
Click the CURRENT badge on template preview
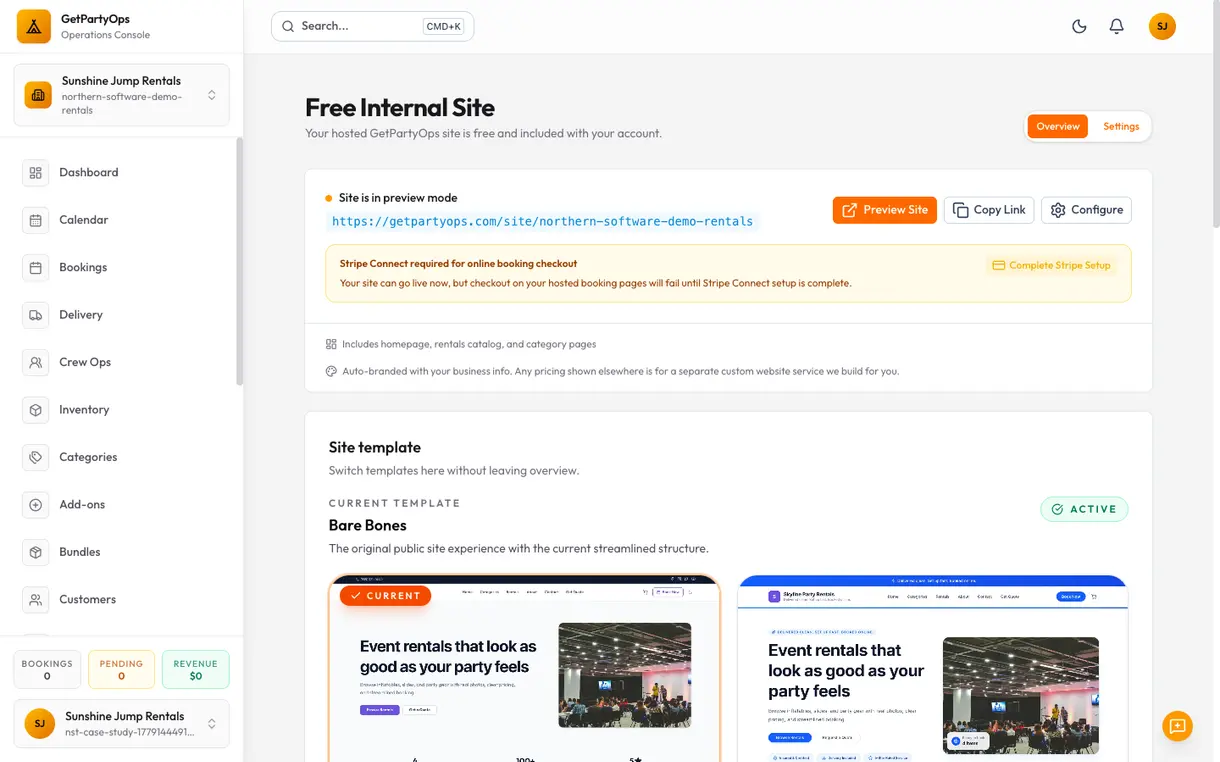coord(385,596)
